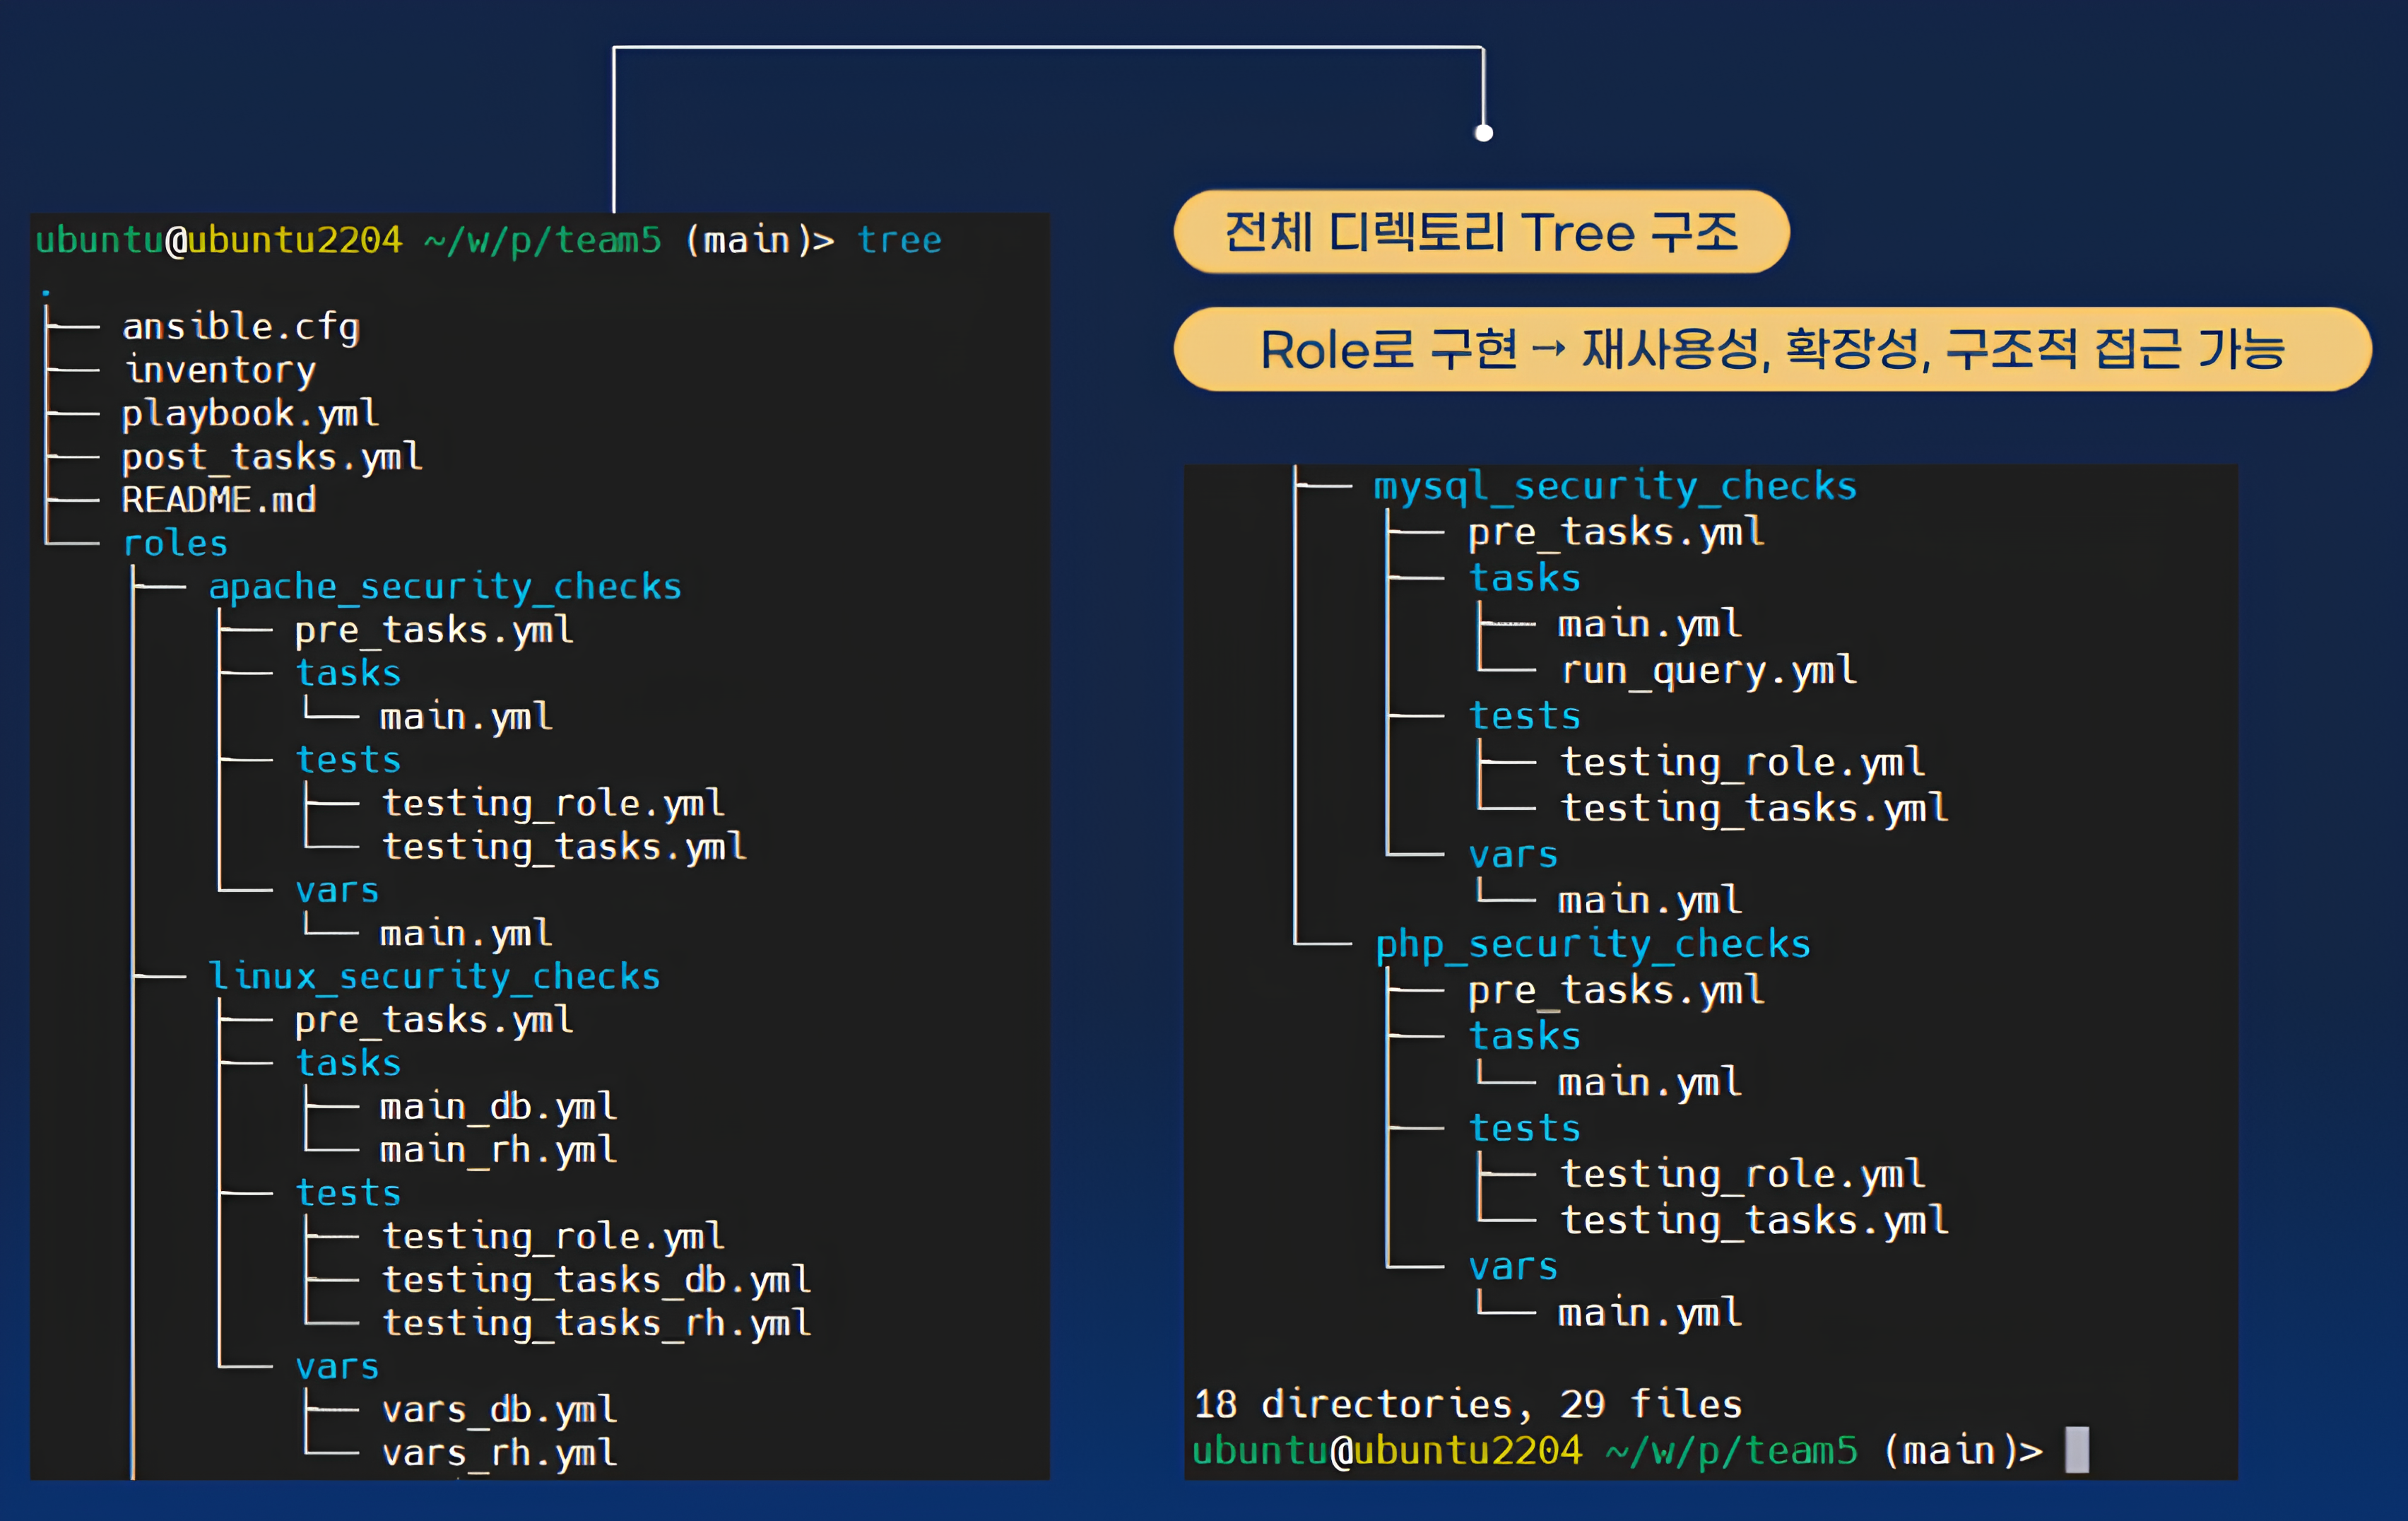The image size is (2408, 1521).
Task: Click playbook.yml in the root listing
Action: point(250,413)
